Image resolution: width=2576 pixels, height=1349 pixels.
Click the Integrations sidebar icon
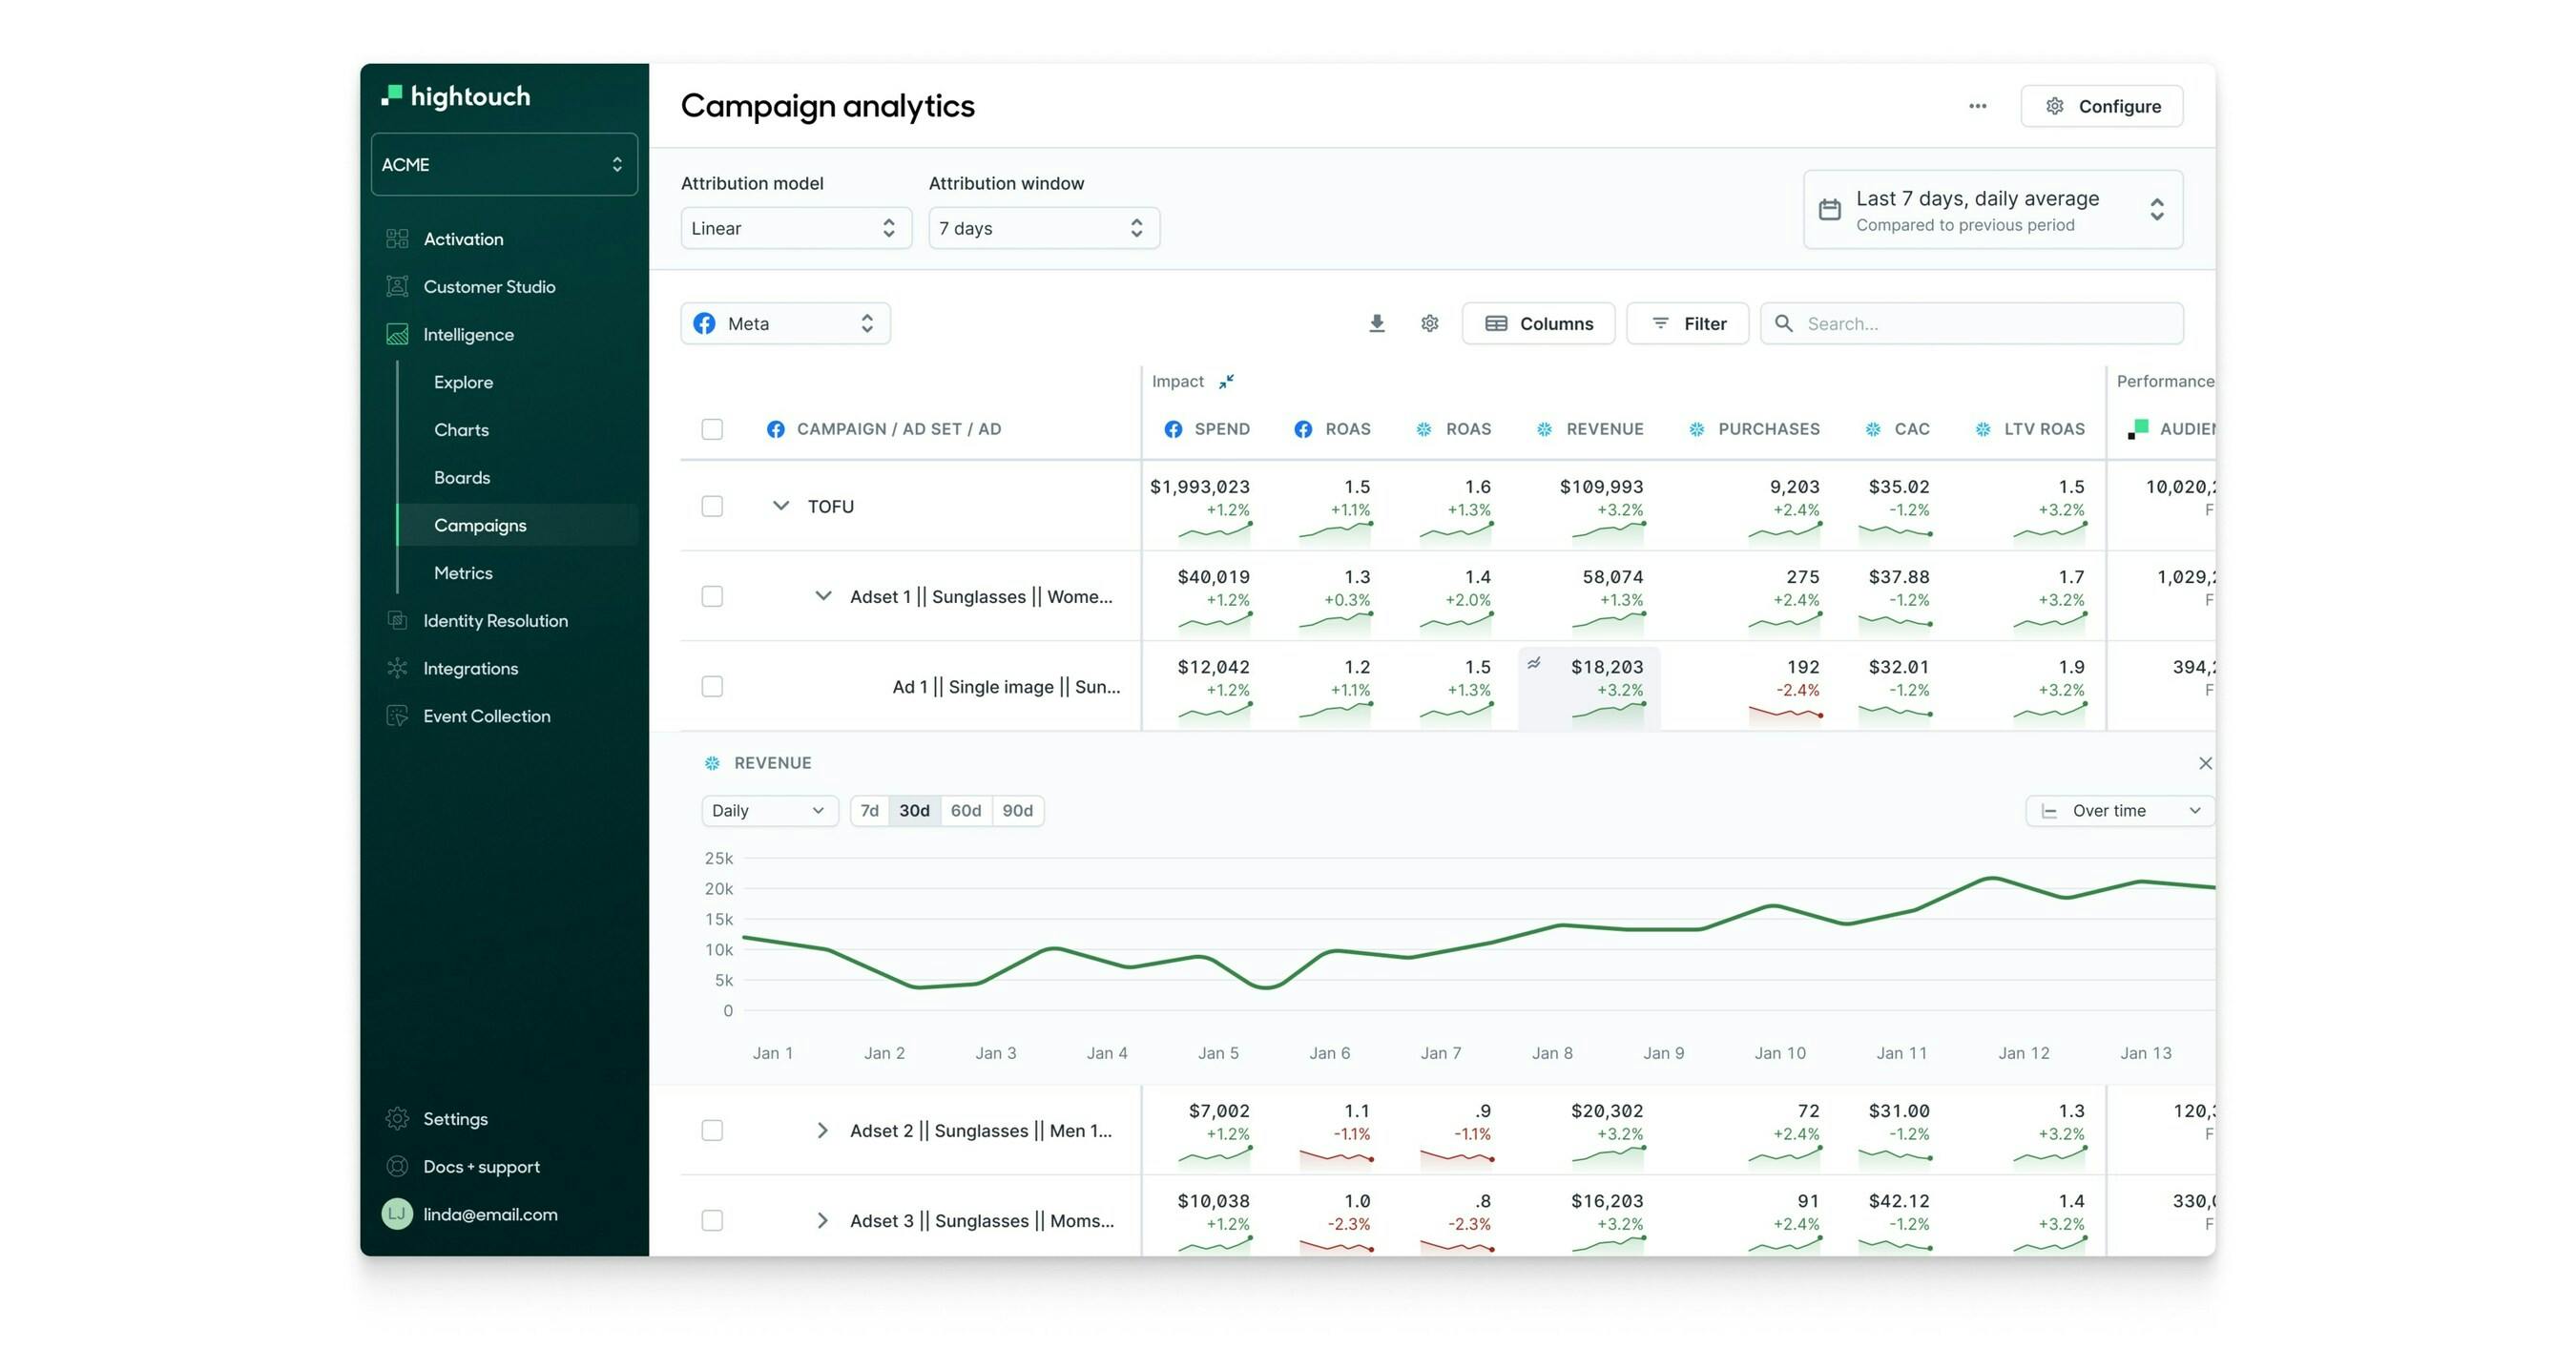click(397, 668)
